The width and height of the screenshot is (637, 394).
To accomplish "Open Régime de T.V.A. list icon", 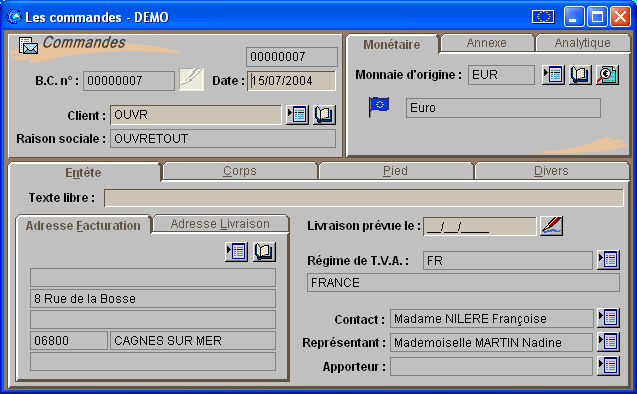I will pyautogui.click(x=608, y=260).
